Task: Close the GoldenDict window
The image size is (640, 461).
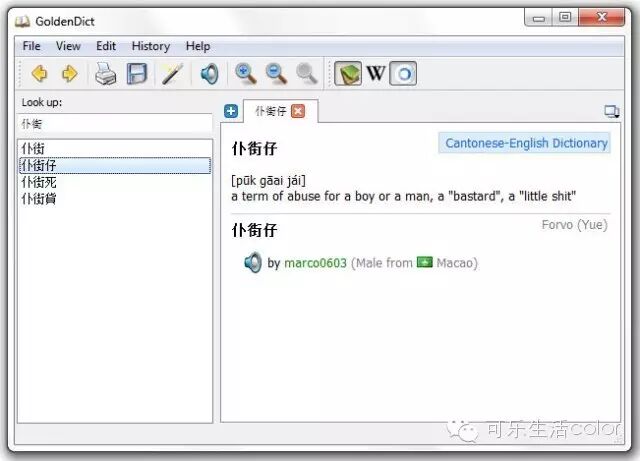Action: [602, 17]
